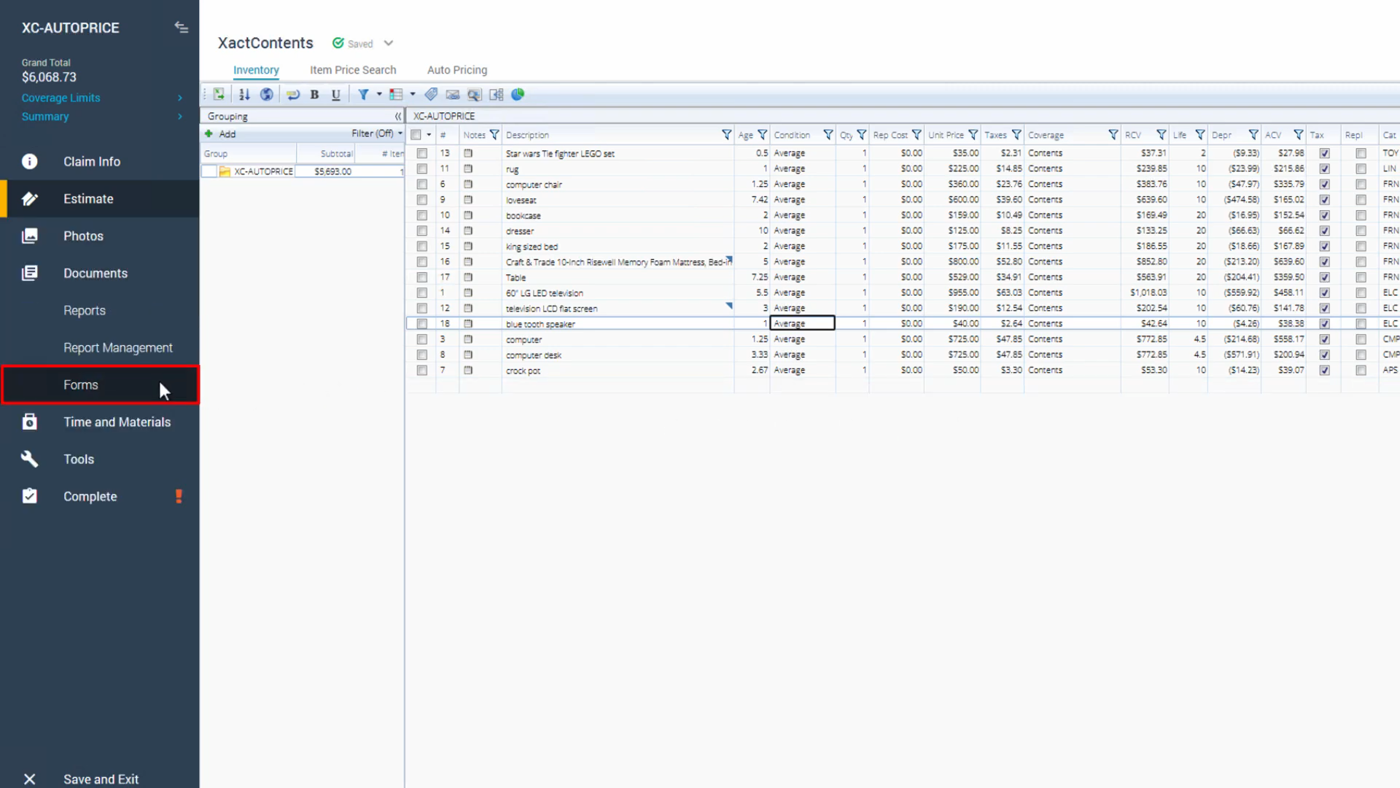
Task: Click the pie chart toolbar icon
Action: click(x=518, y=94)
